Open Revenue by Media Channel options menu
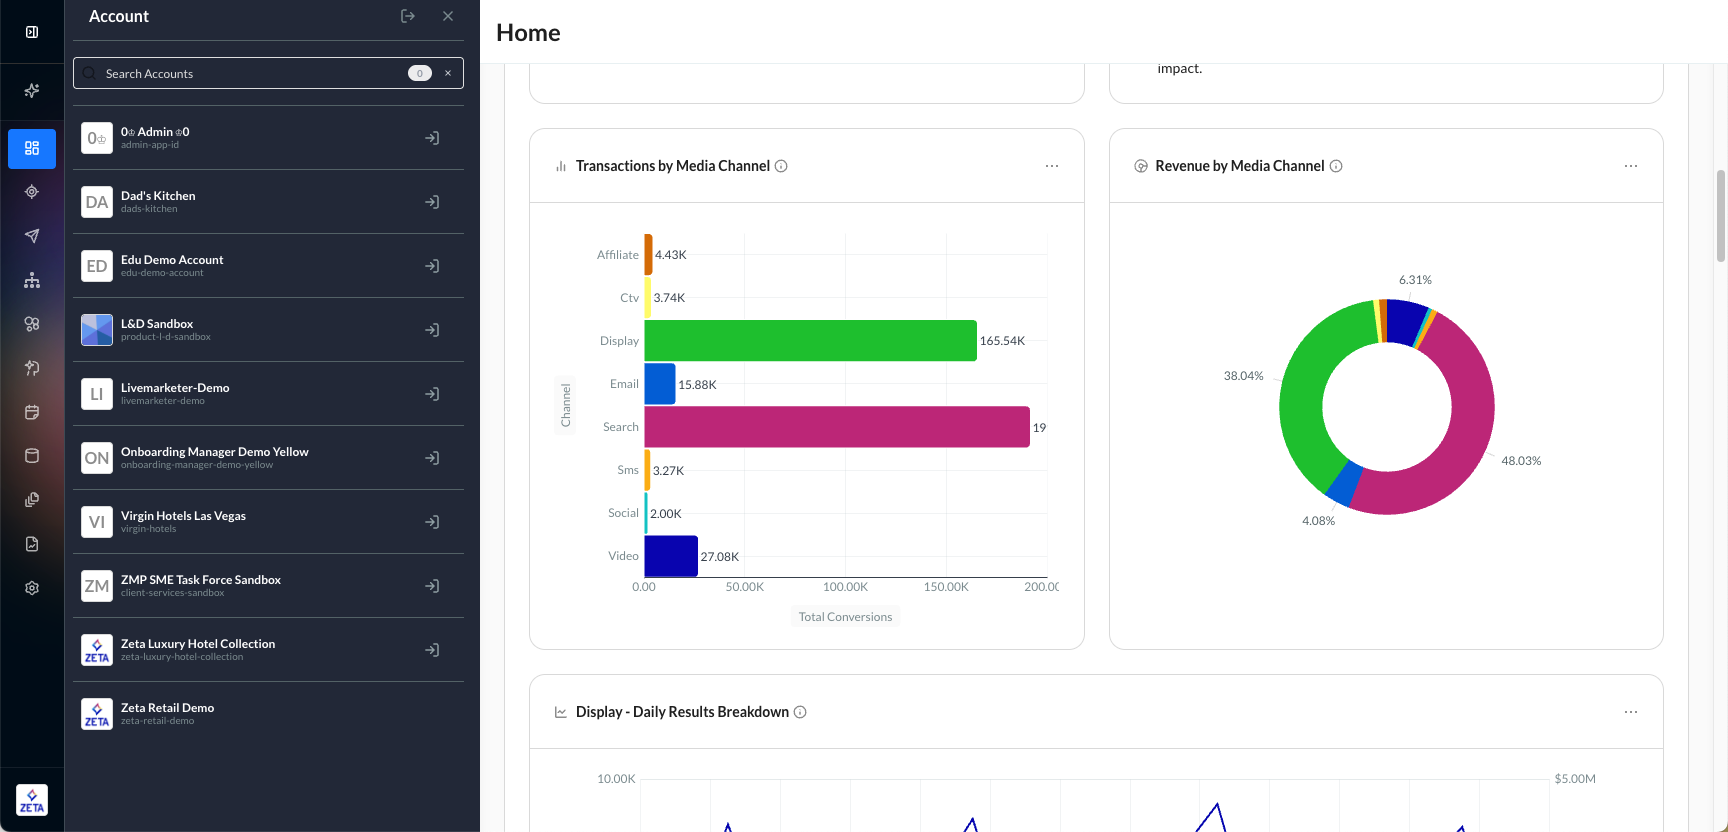The width and height of the screenshot is (1728, 832). (x=1630, y=166)
